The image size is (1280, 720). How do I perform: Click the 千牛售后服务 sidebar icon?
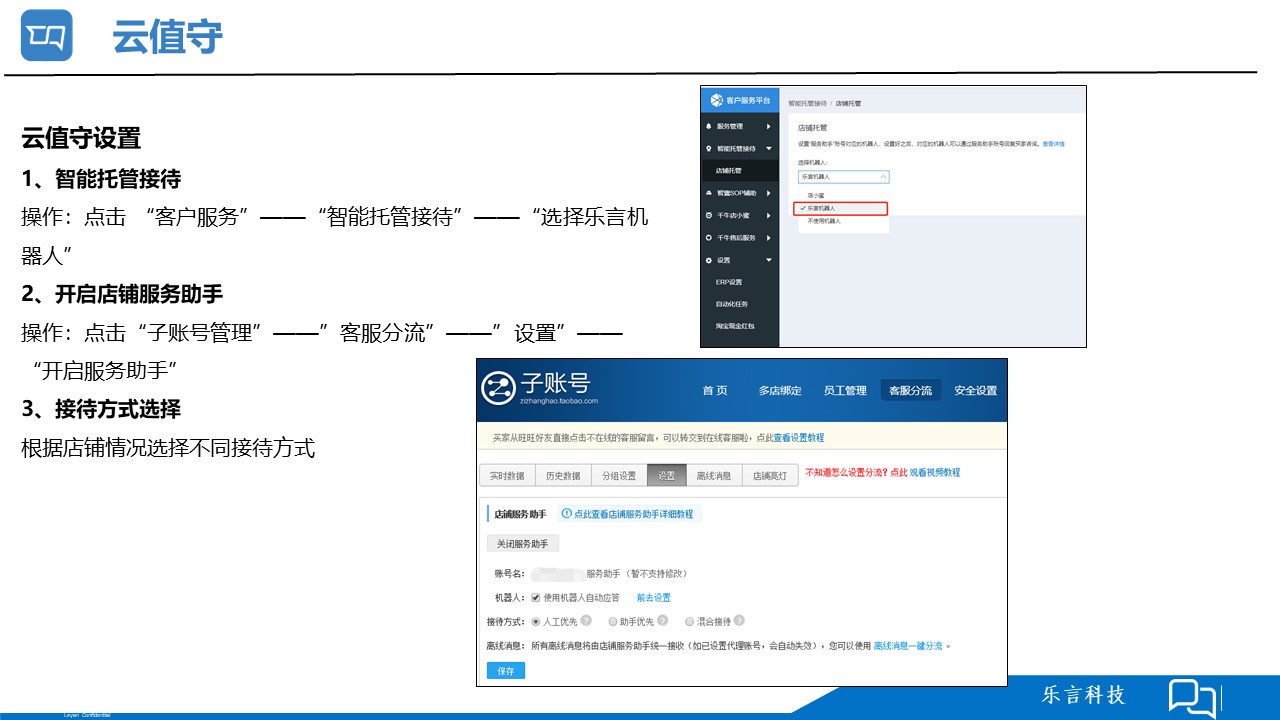pyautogui.click(x=708, y=238)
